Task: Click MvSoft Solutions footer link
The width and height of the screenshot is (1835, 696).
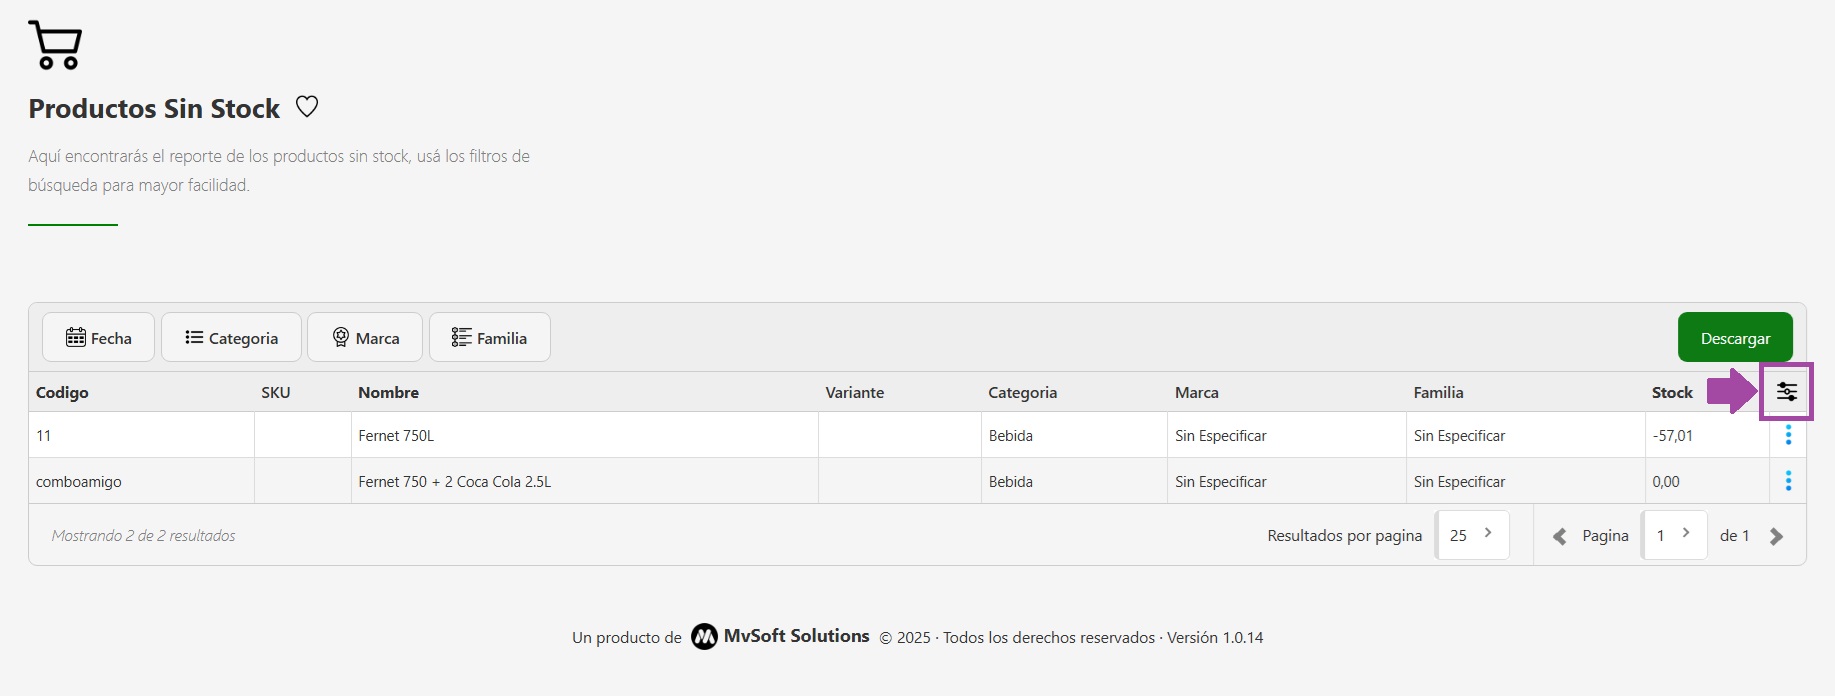Action: pyautogui.click(x=796, y=636)
